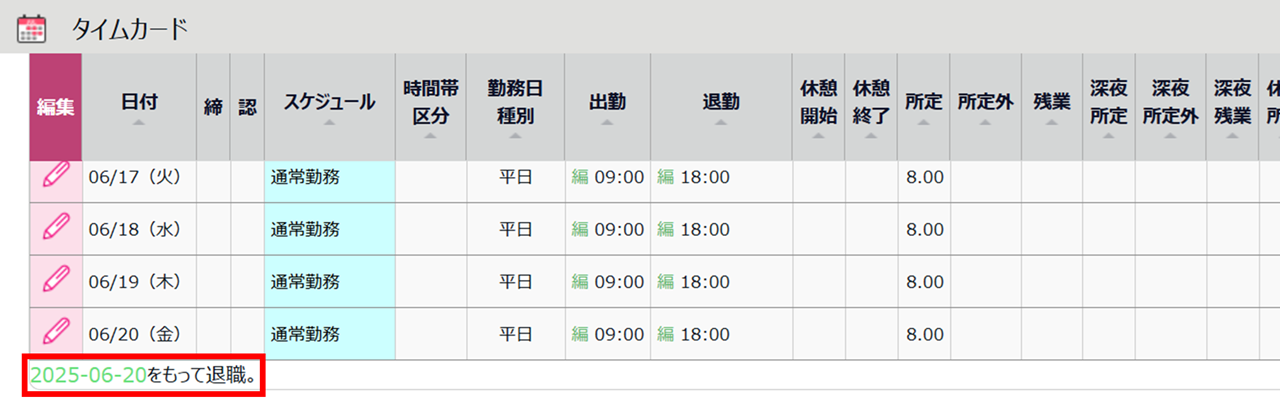
Task: Click the 8.00 scheduled hours for 06/20
Action: tap(924, 334)
